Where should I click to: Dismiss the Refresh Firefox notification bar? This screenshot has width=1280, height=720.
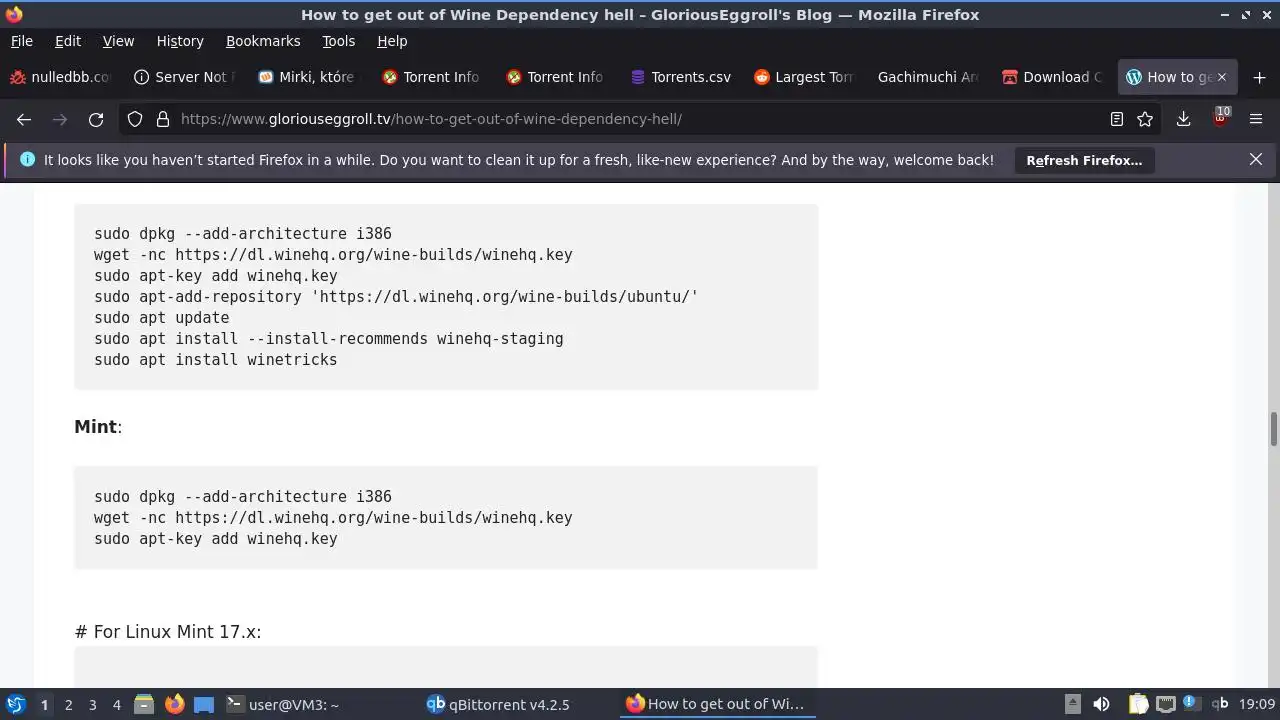1256,160
